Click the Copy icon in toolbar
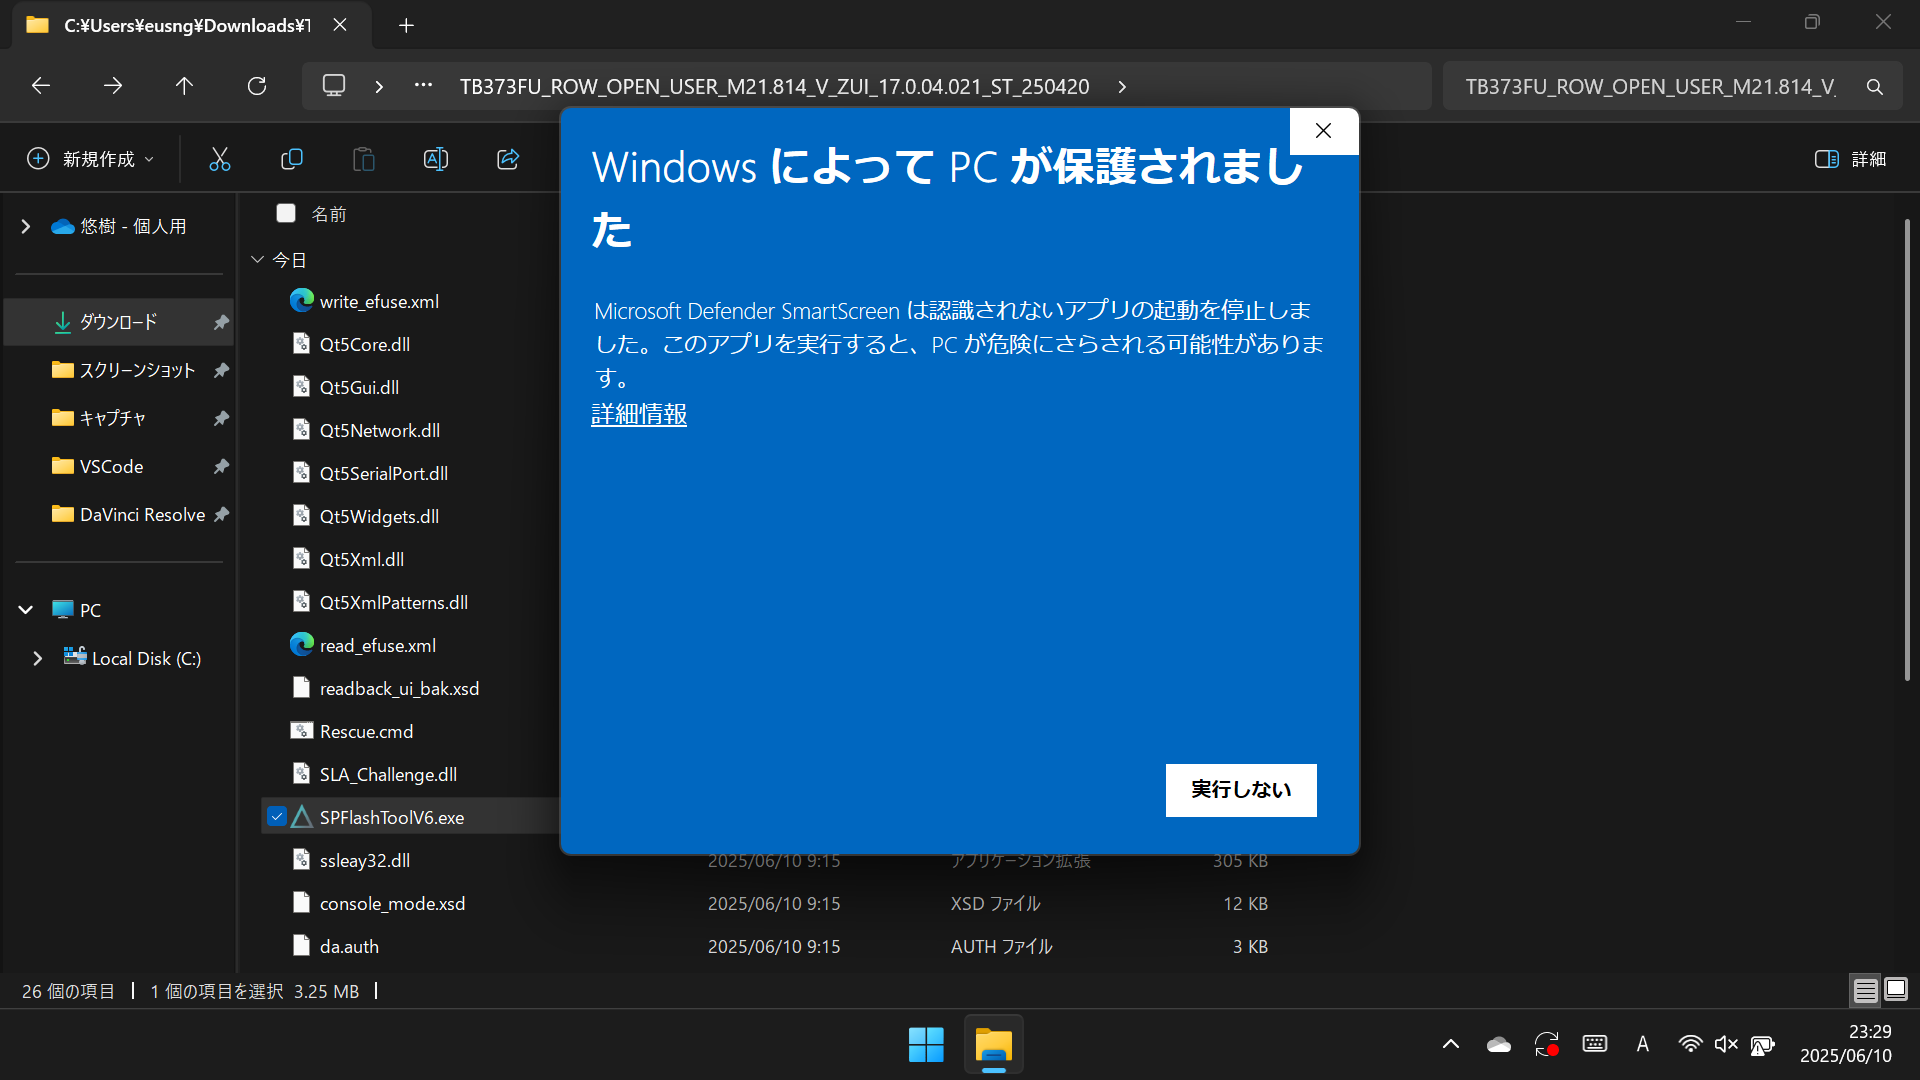Image resolution: width=1920 pixels, height=1080 pixels. 292,159
